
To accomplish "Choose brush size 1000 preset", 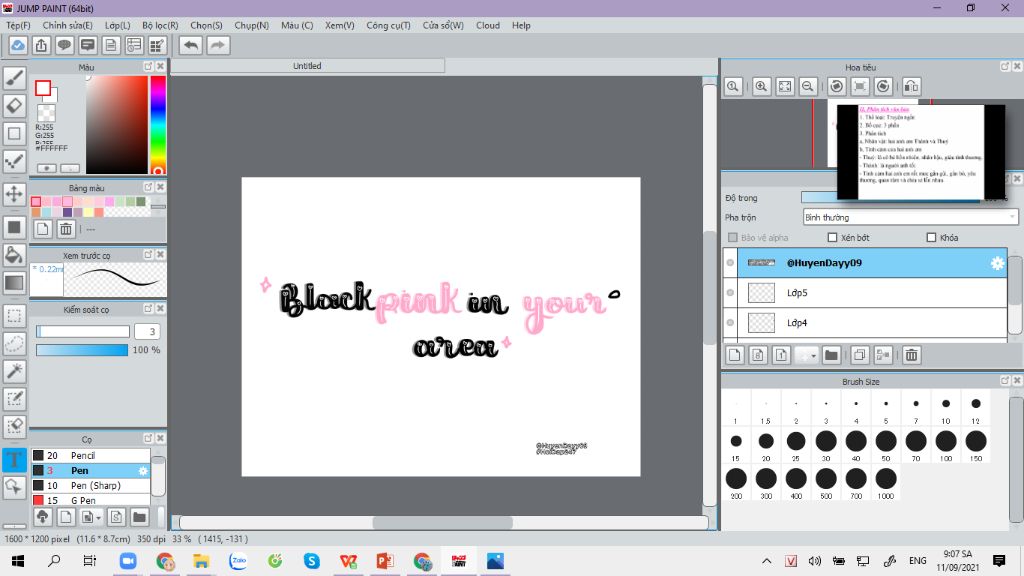I will click(x=886, y=483).
